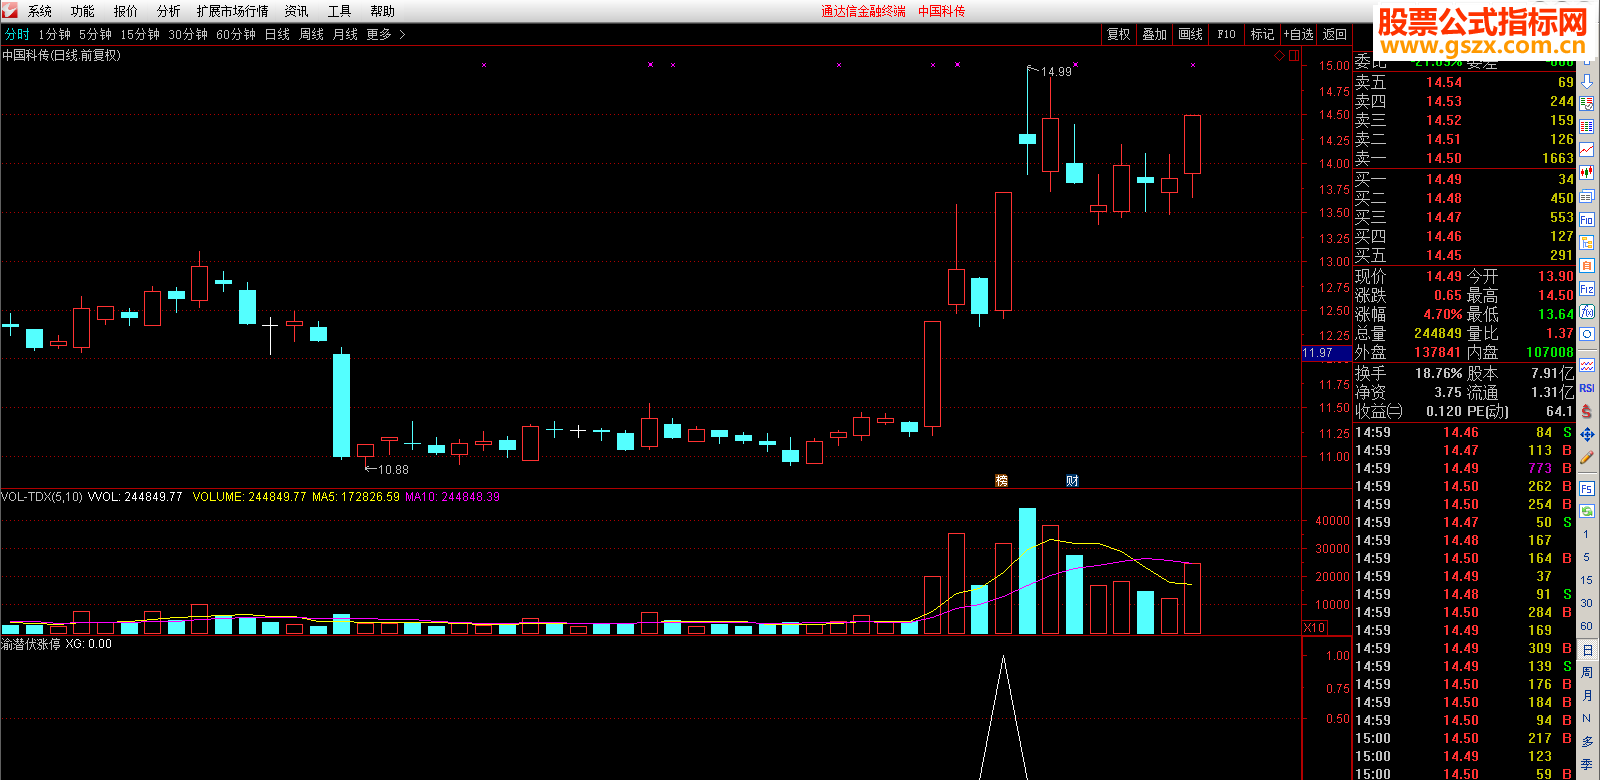Click the F5 sidebar icon

point(1587,489)
